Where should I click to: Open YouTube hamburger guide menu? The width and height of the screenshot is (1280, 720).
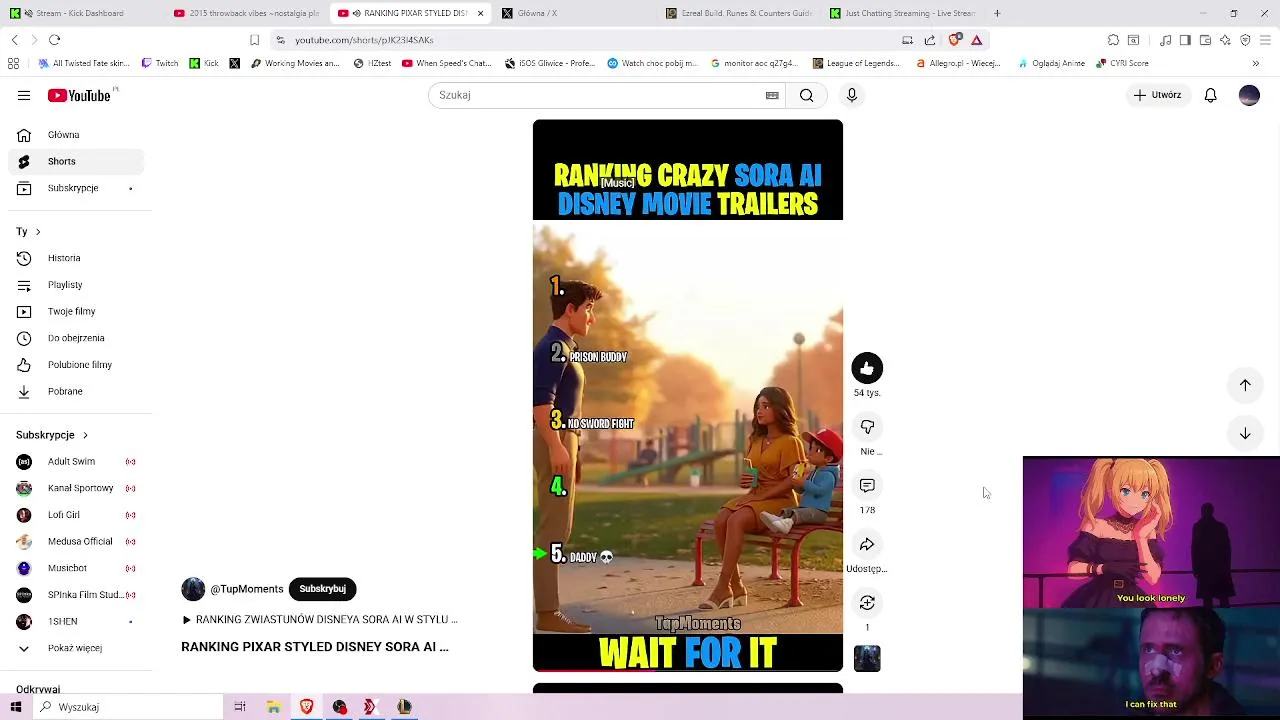(24, 95)
